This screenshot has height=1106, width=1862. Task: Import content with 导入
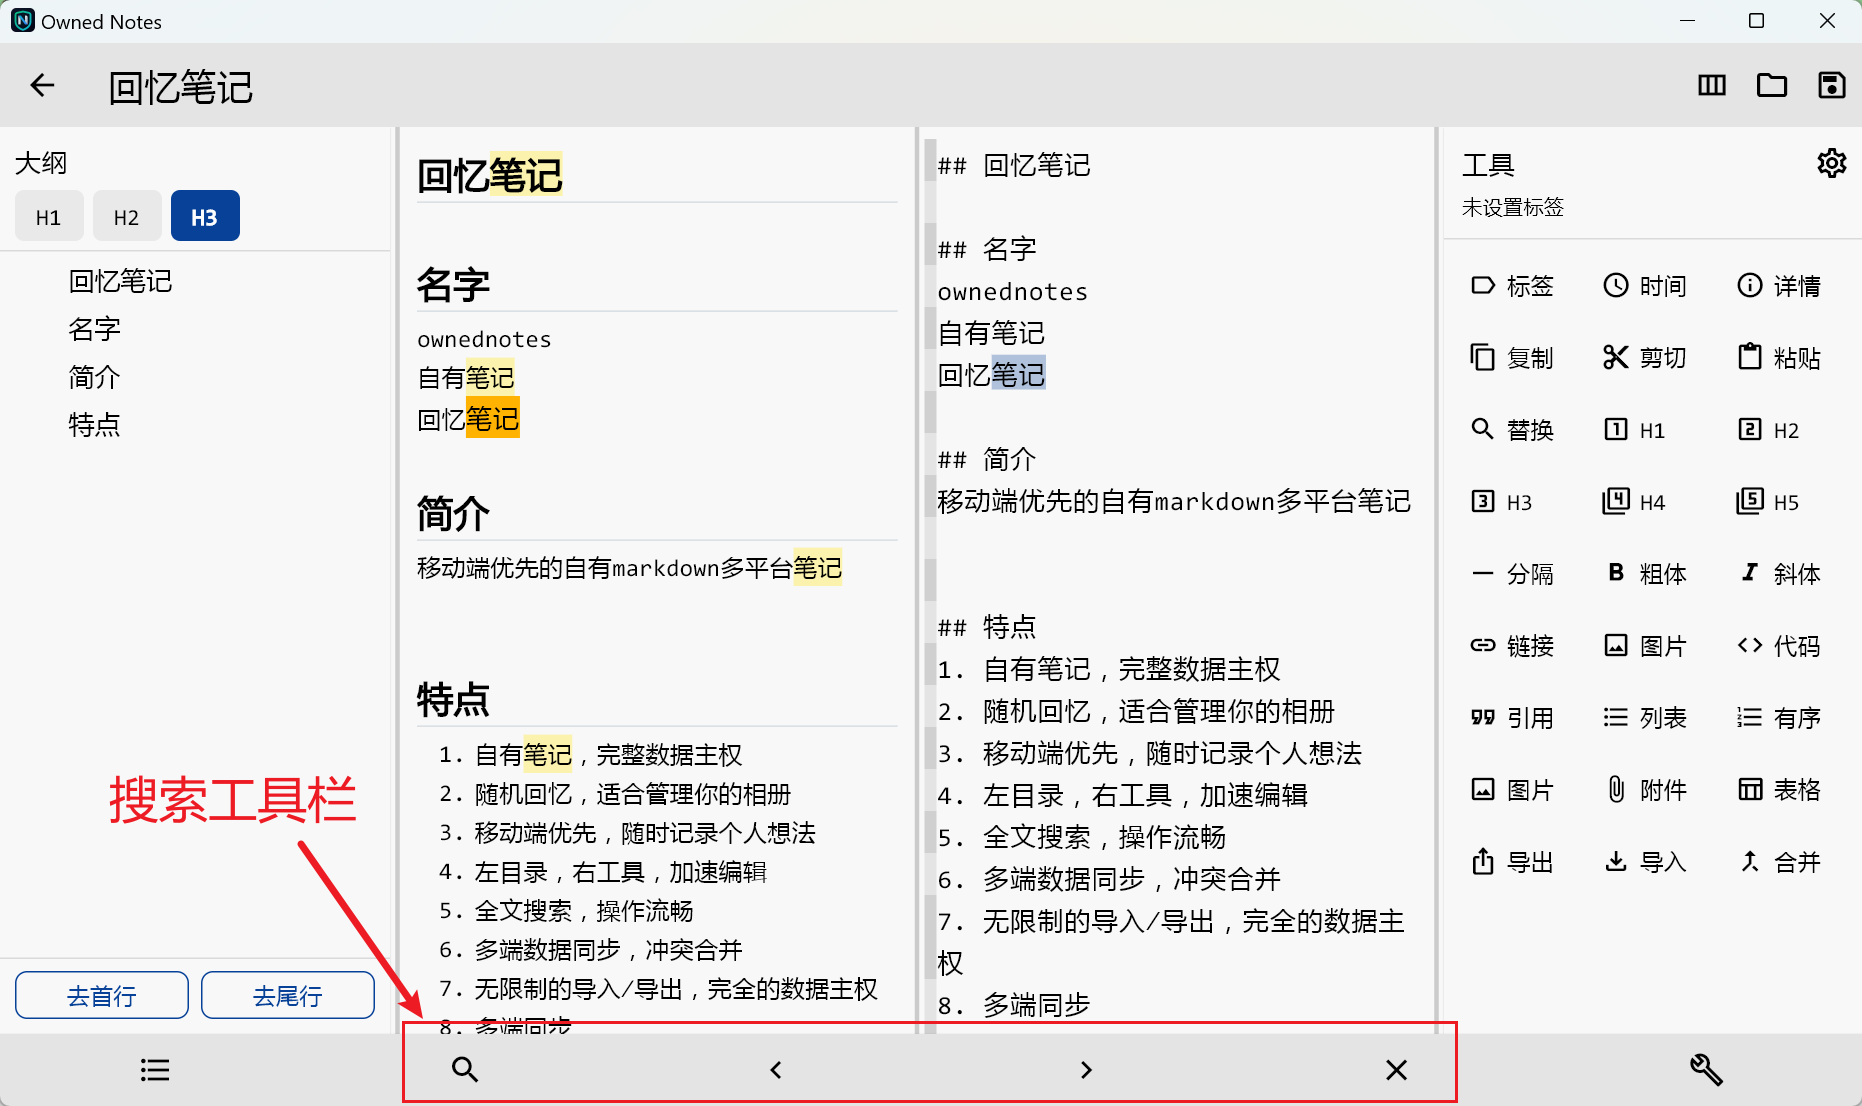pyautogui.click(x=1645, y=862)
